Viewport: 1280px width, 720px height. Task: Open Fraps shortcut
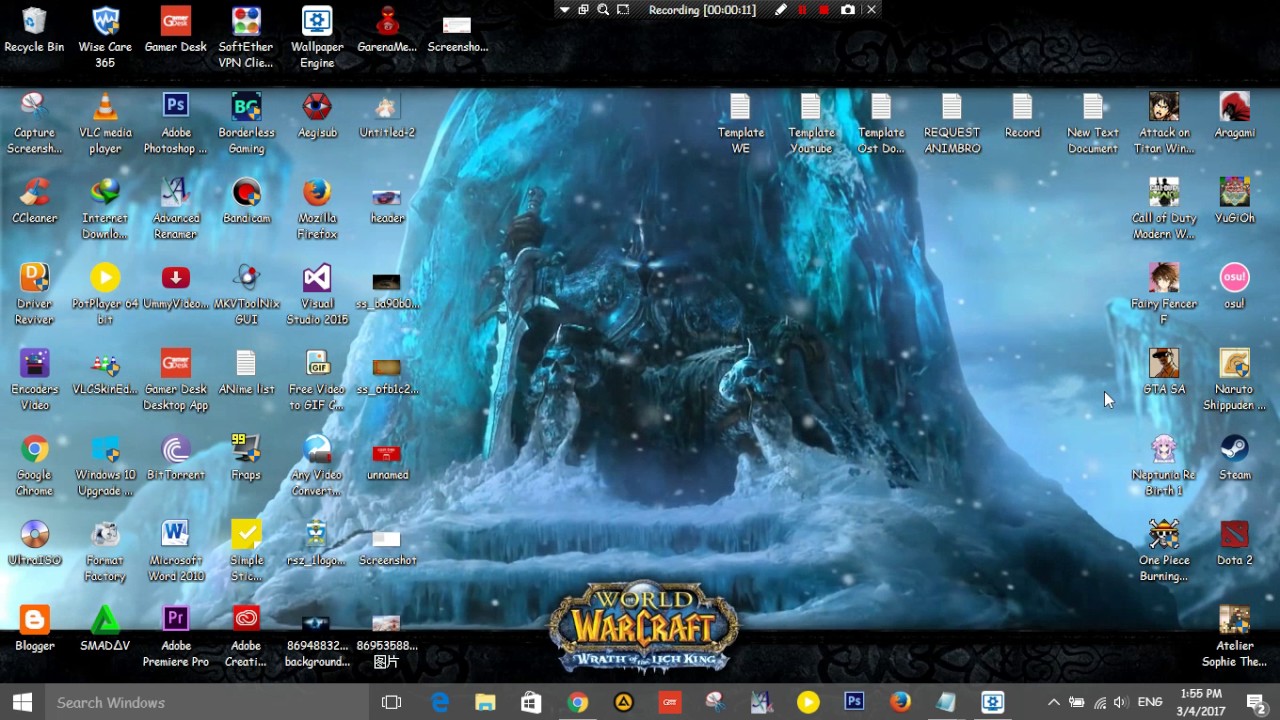point(246,458)
